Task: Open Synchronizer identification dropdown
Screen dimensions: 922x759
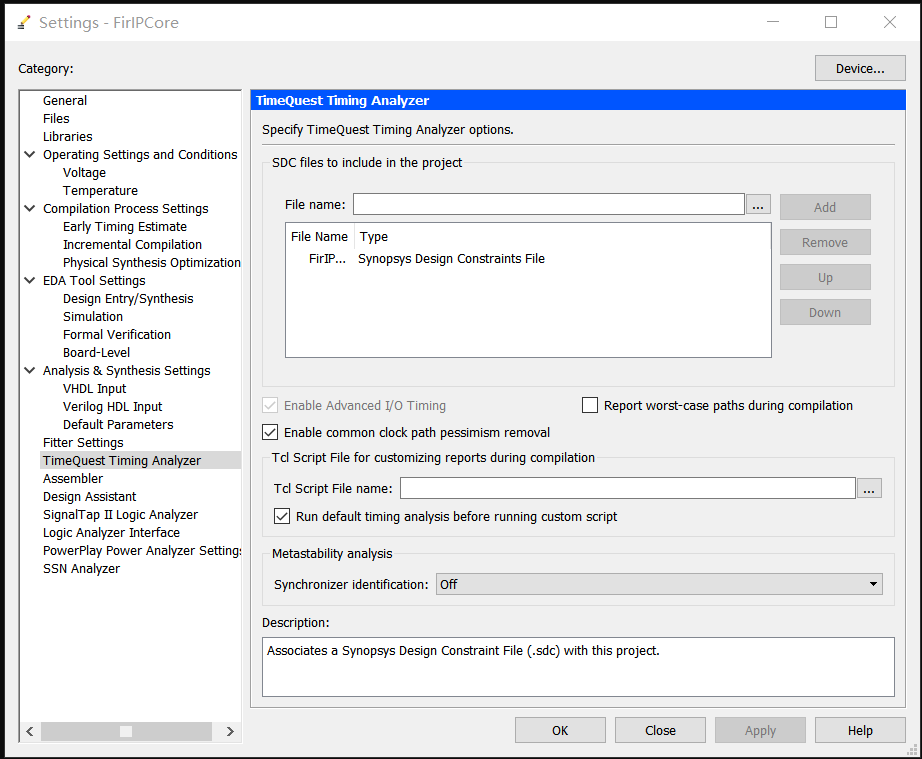Action: pyautogui.click(x=659, y=584)
